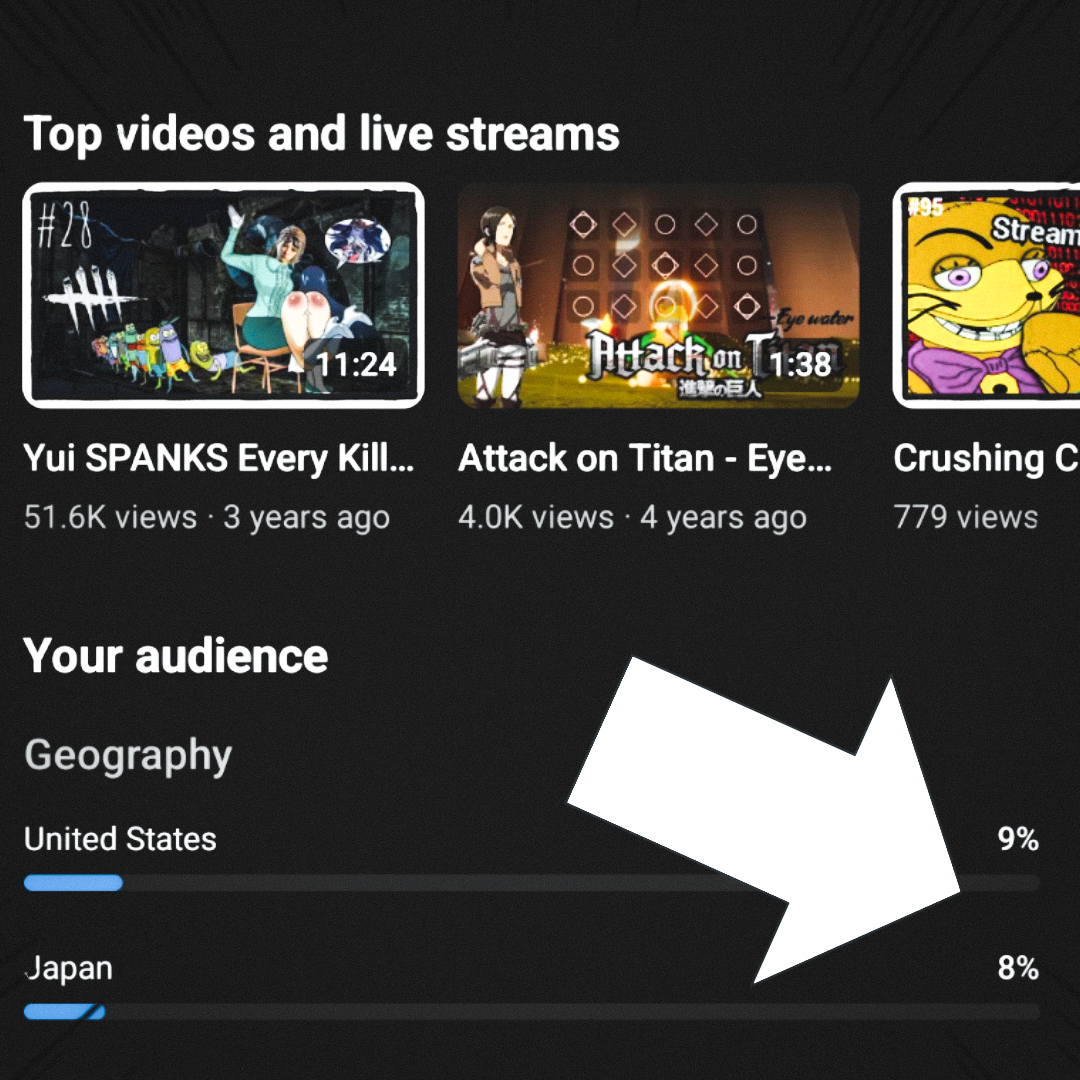1080x1080 pixels.
Task: Open the Geography section label
Action: 128,756
